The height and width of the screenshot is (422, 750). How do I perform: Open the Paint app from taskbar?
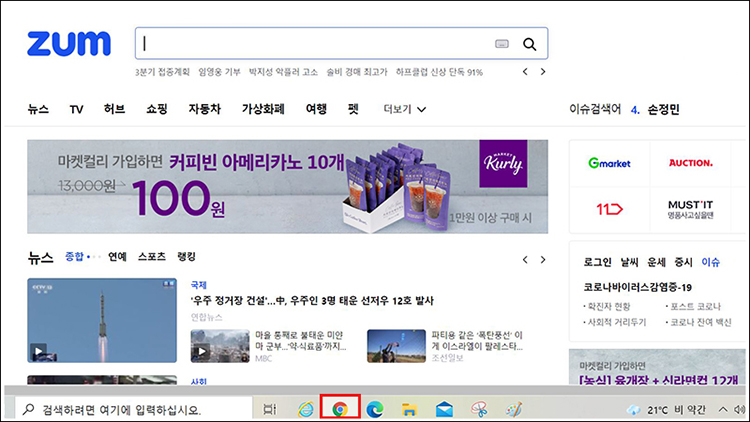tap(514, 410)
